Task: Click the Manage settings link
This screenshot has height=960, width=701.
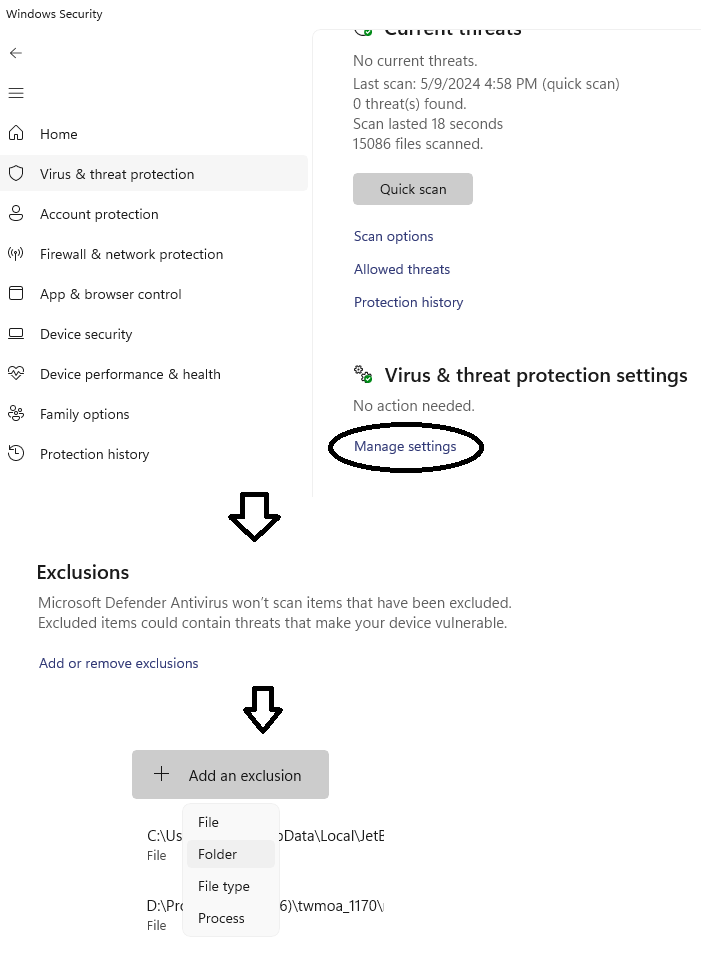Action: 405,446
